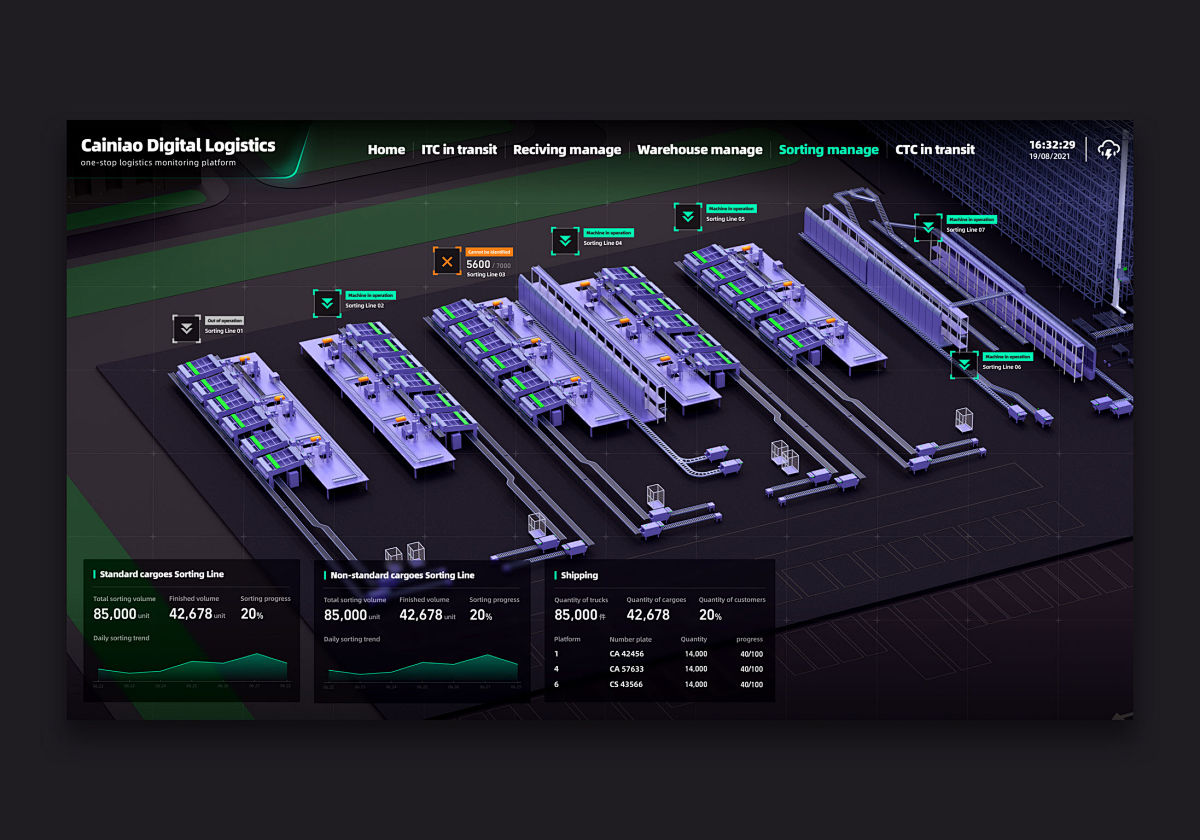Click platform number 4 in Shipping table

click(x=557, y=669)
